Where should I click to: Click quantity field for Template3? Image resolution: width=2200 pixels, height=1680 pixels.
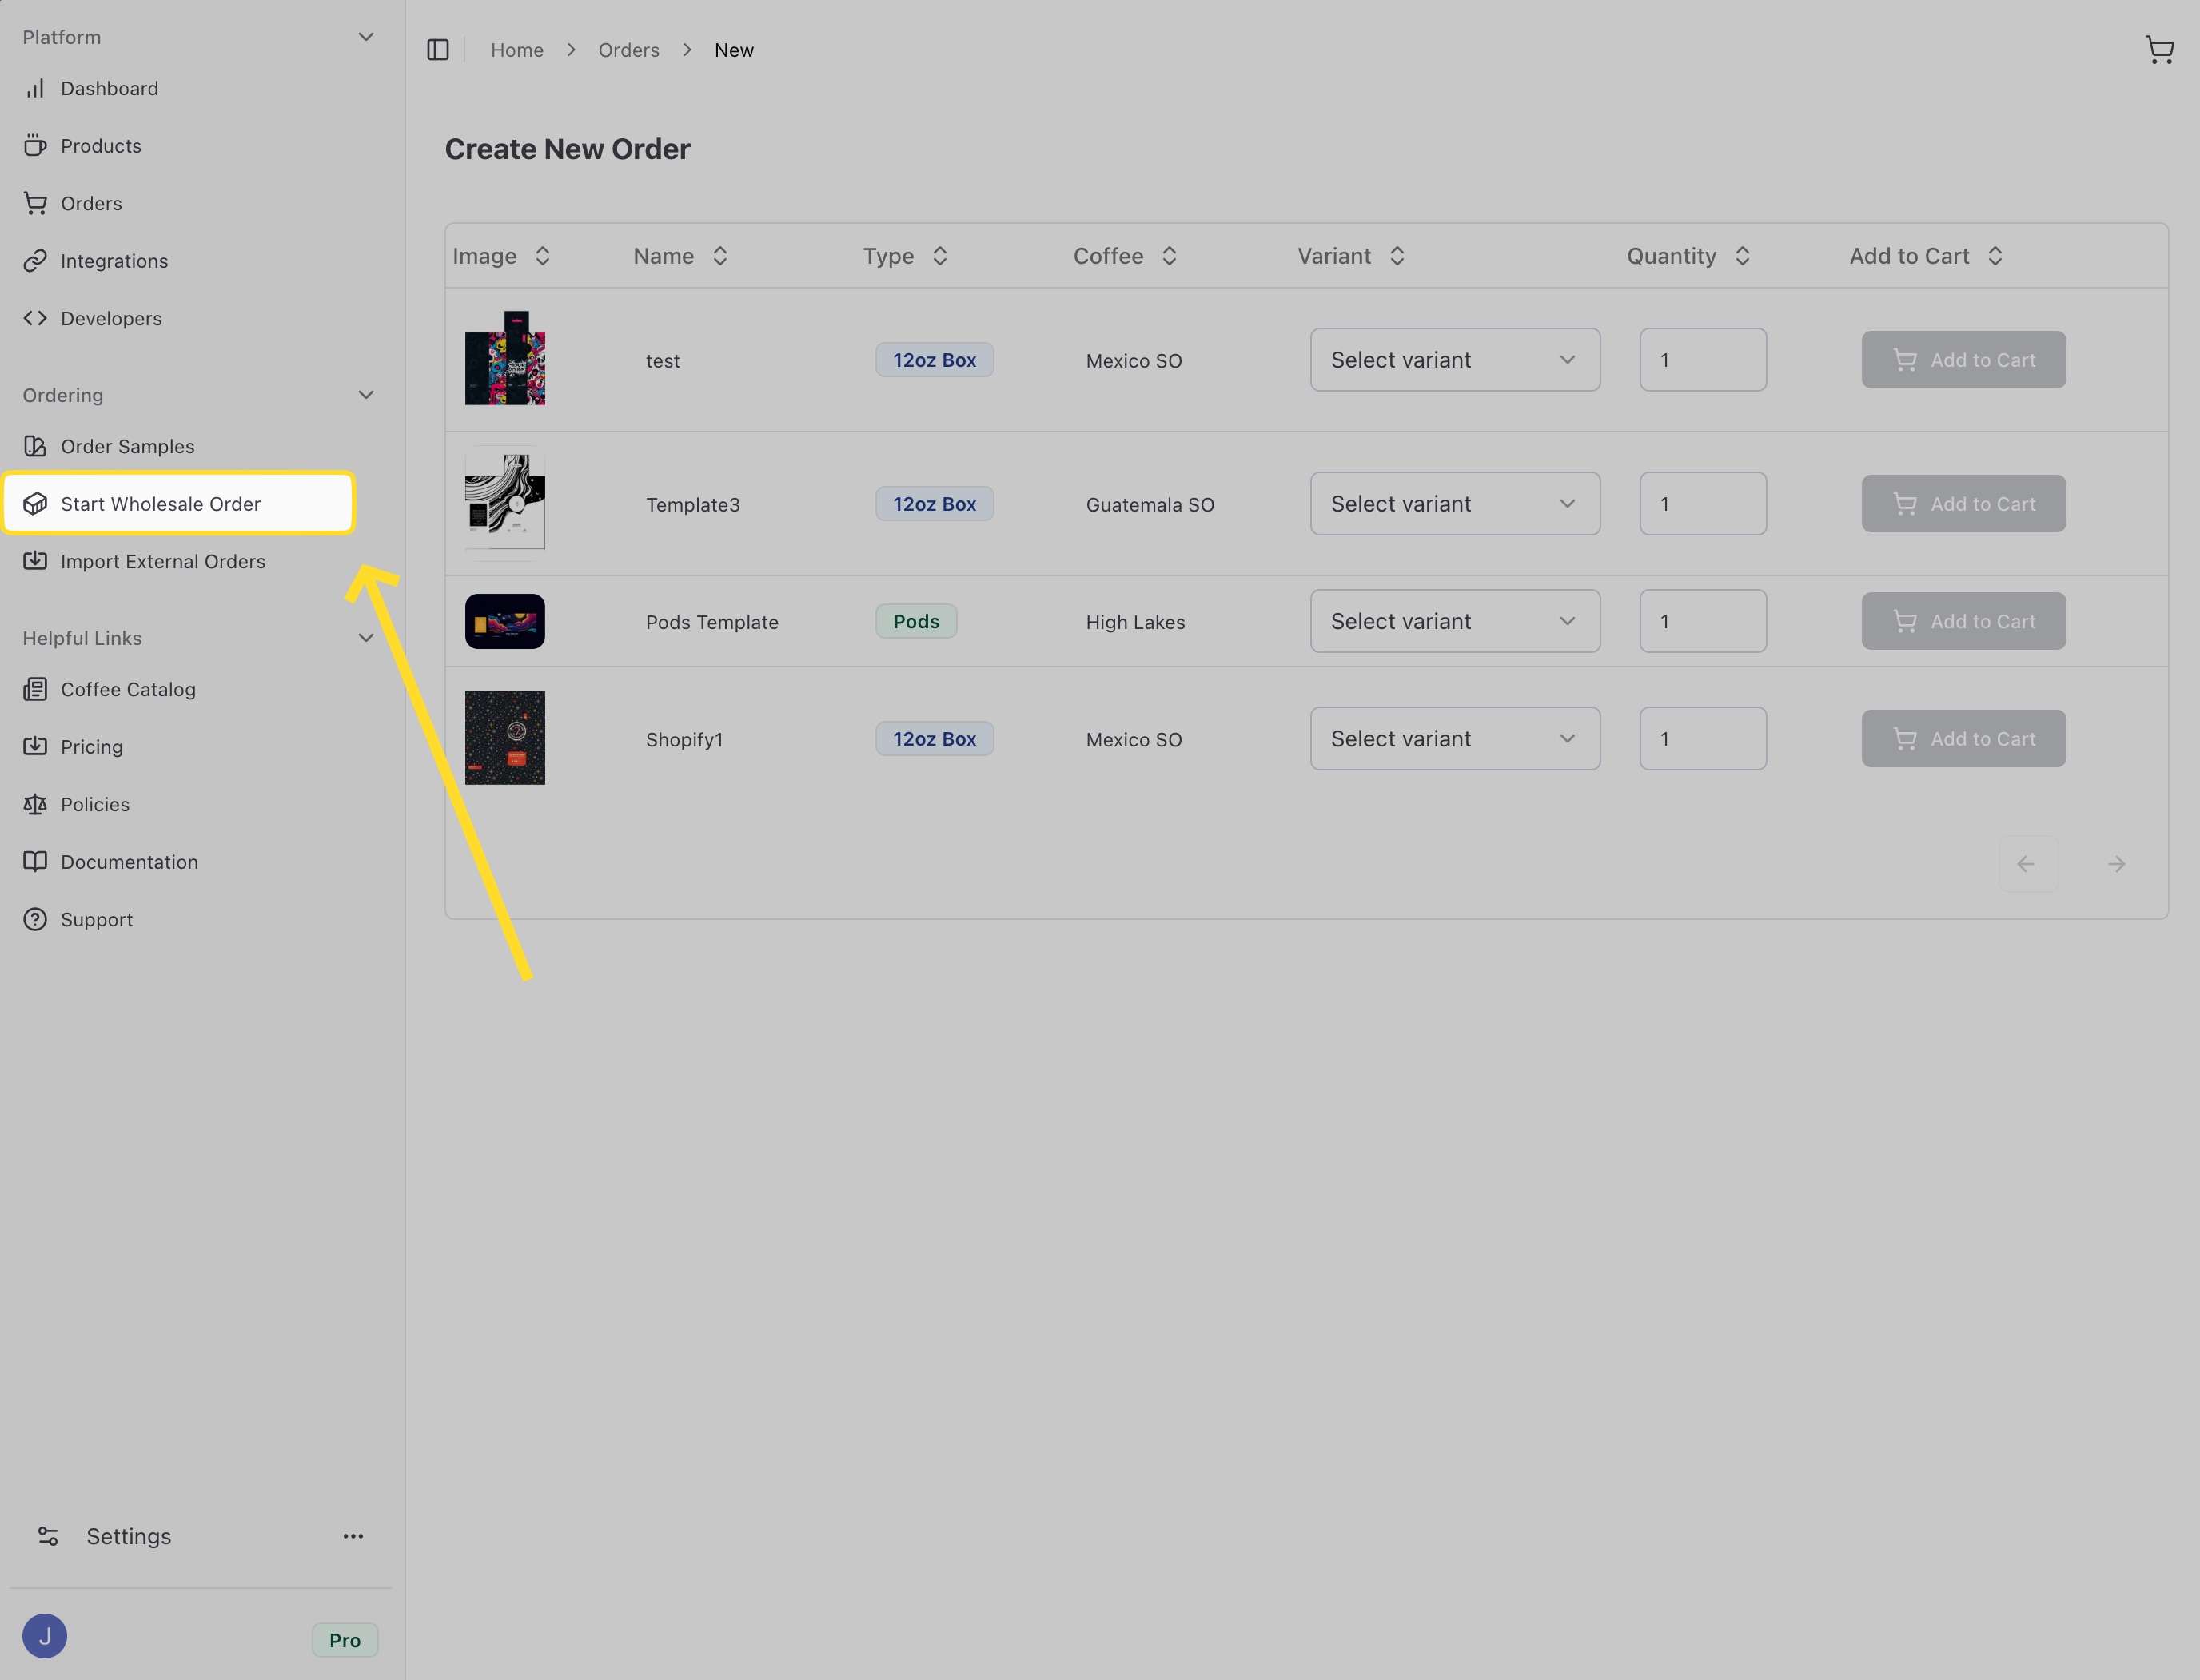coord(1702,504)
